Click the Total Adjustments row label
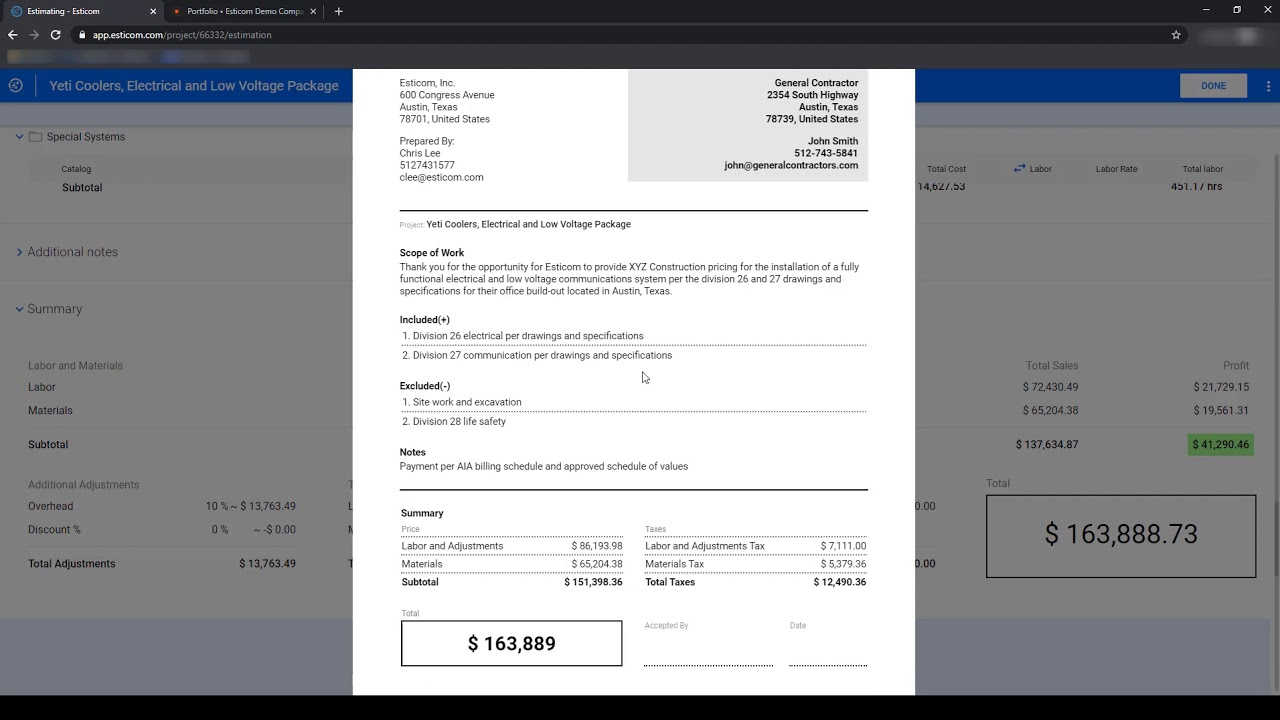This screenshot has width=1280, height=720. tap(72, 564)
